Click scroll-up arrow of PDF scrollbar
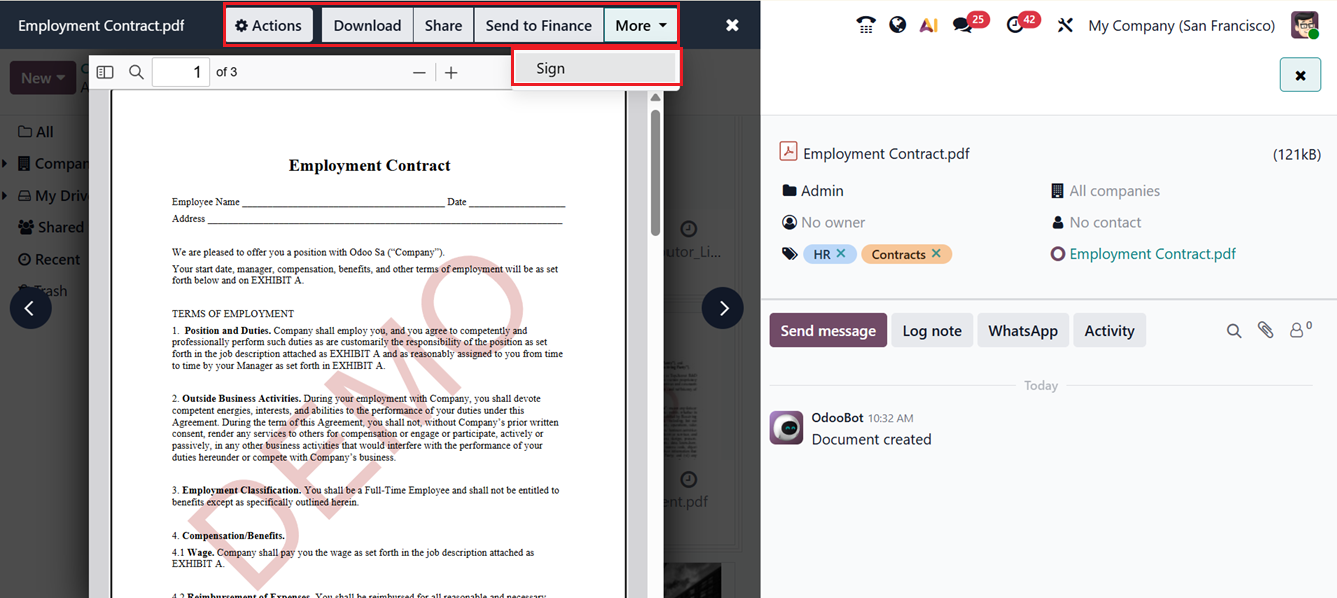 (x=656, y=98)
